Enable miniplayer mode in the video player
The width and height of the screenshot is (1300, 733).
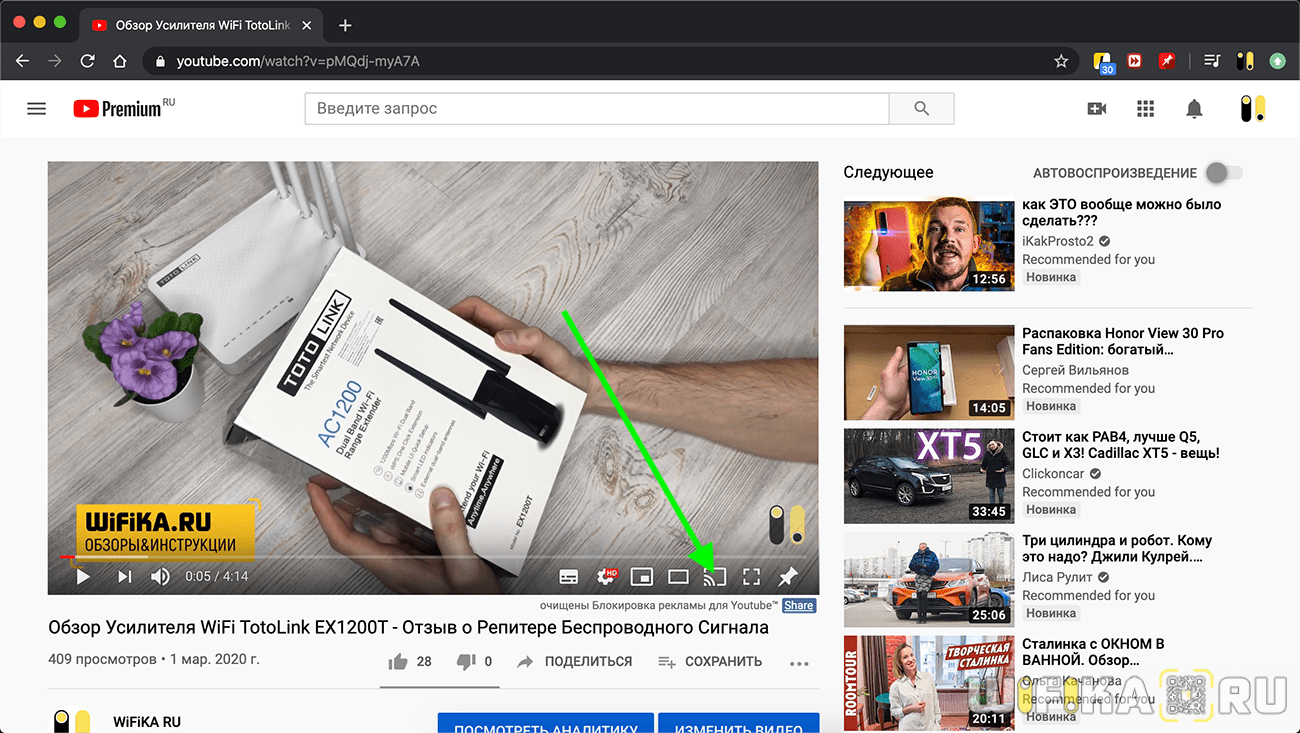[x=642, y=577]
